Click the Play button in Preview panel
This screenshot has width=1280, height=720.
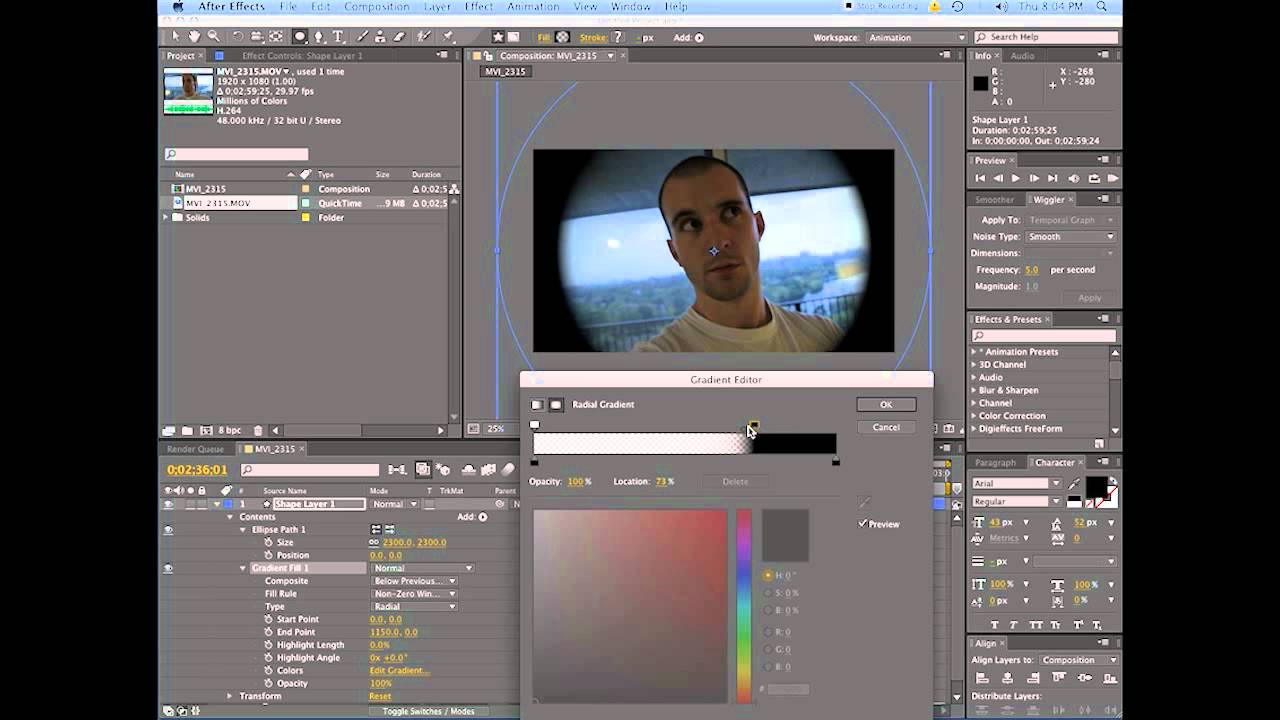[1015, 178]
